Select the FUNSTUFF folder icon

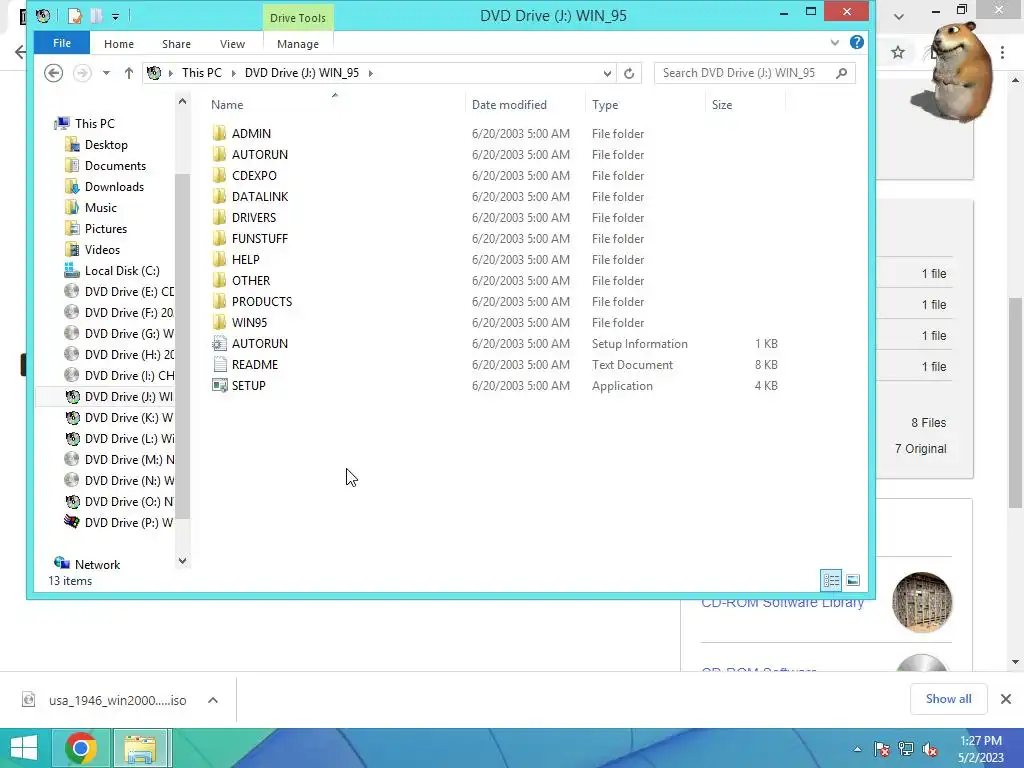tap(219, 238)
